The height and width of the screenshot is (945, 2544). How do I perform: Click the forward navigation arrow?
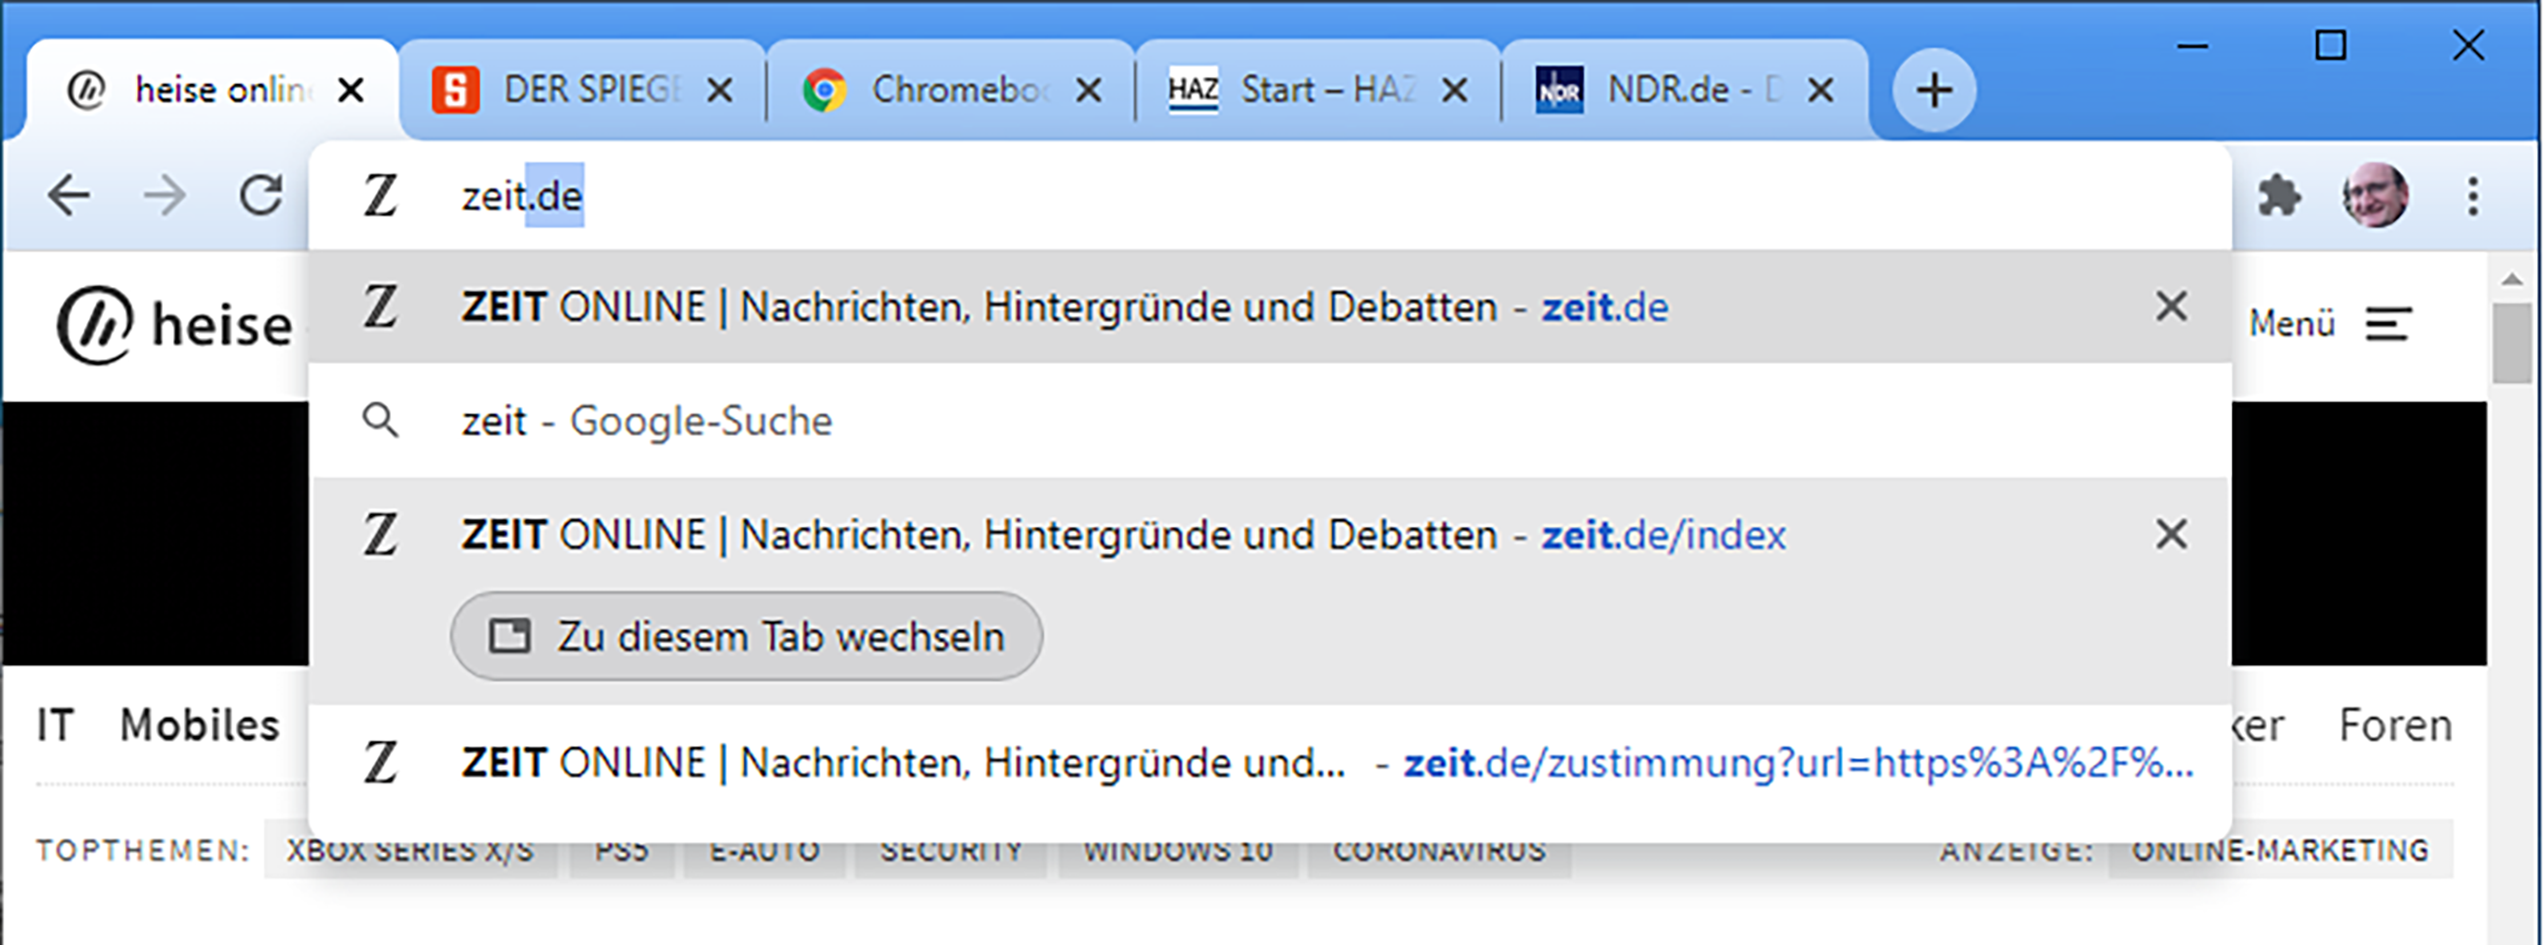[165, 195]
